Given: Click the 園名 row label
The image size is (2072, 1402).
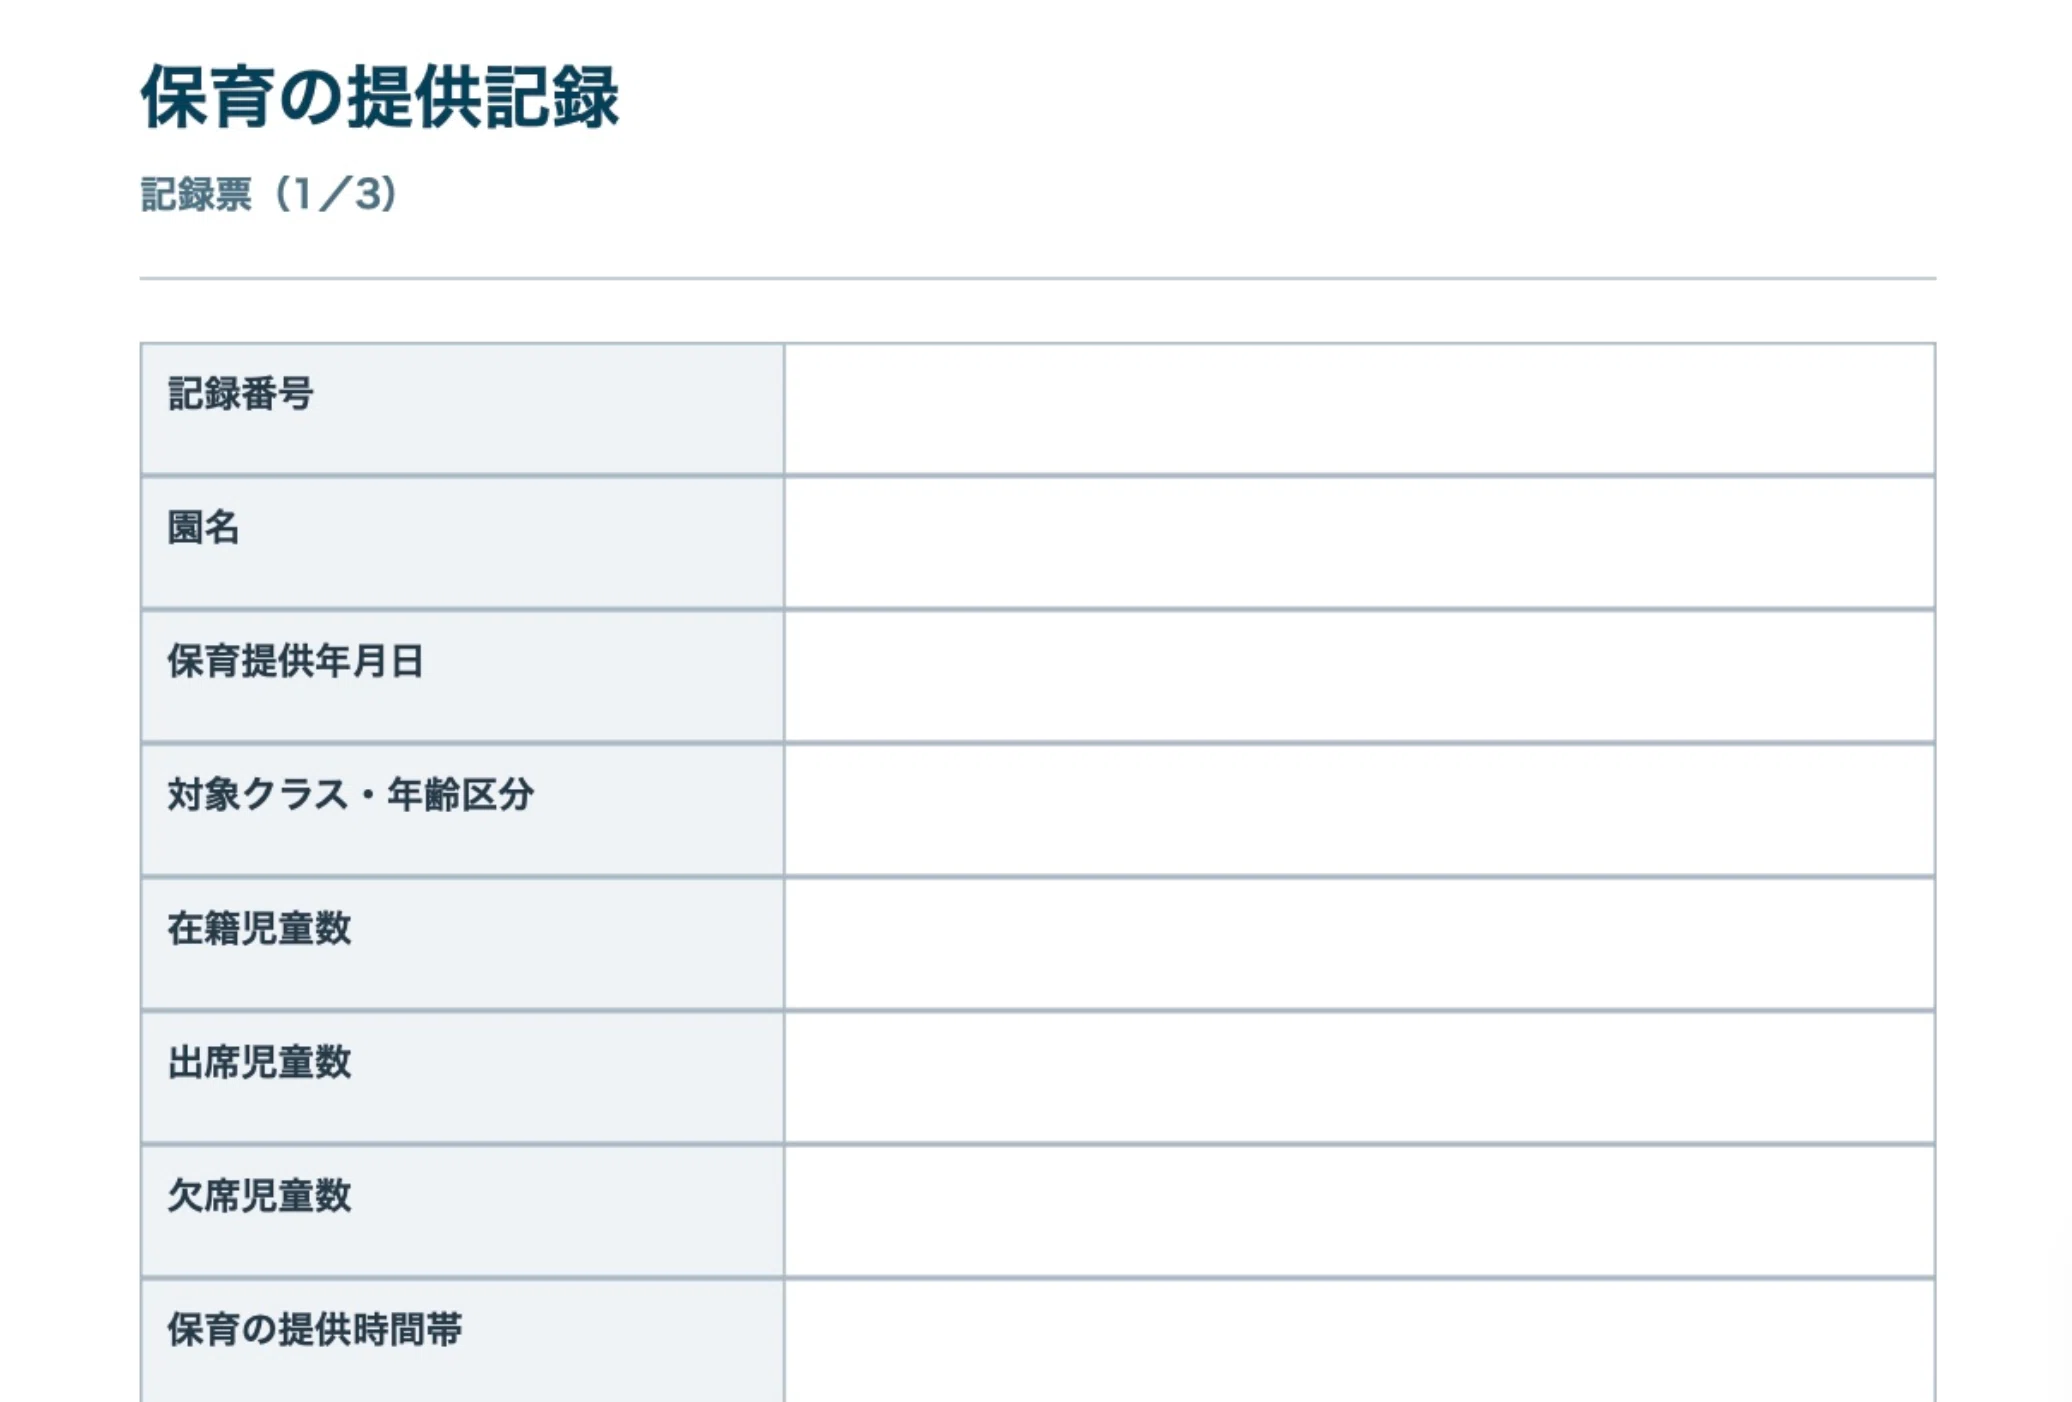Looking at the screenshot, I should tap(204, 528).
